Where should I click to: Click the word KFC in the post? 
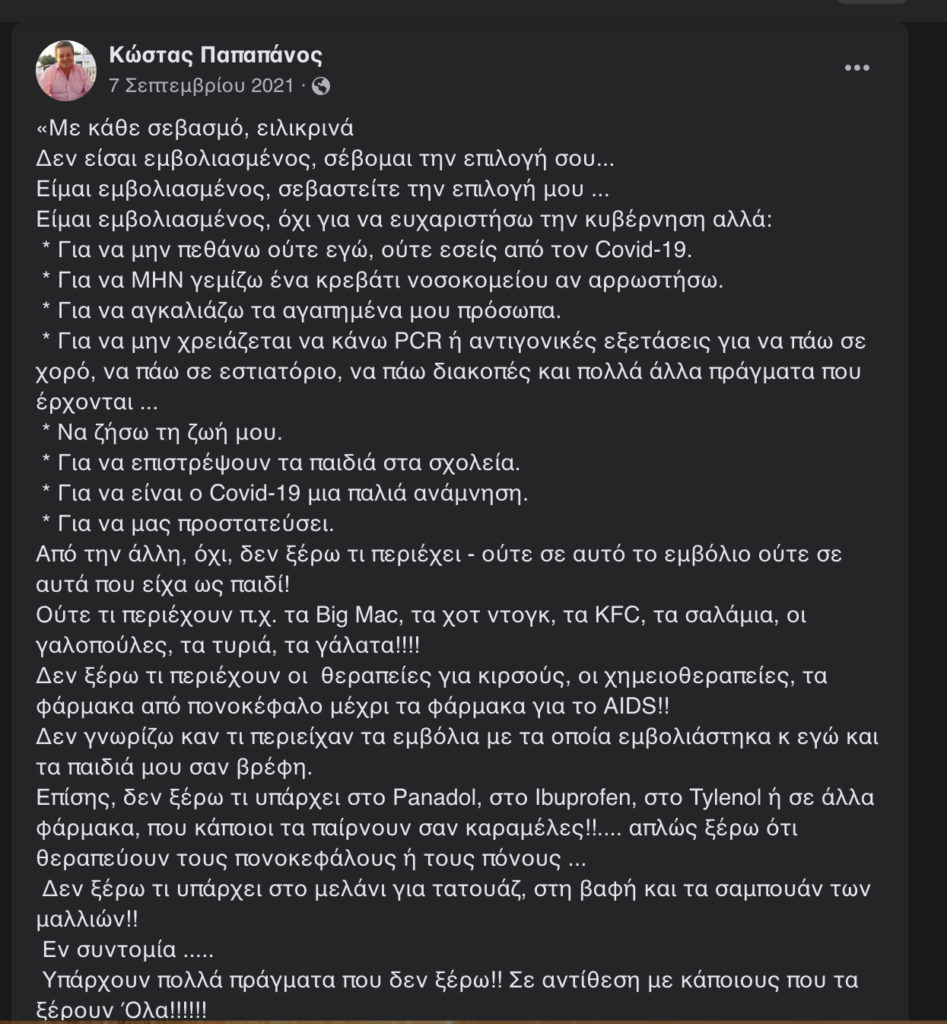617,615
